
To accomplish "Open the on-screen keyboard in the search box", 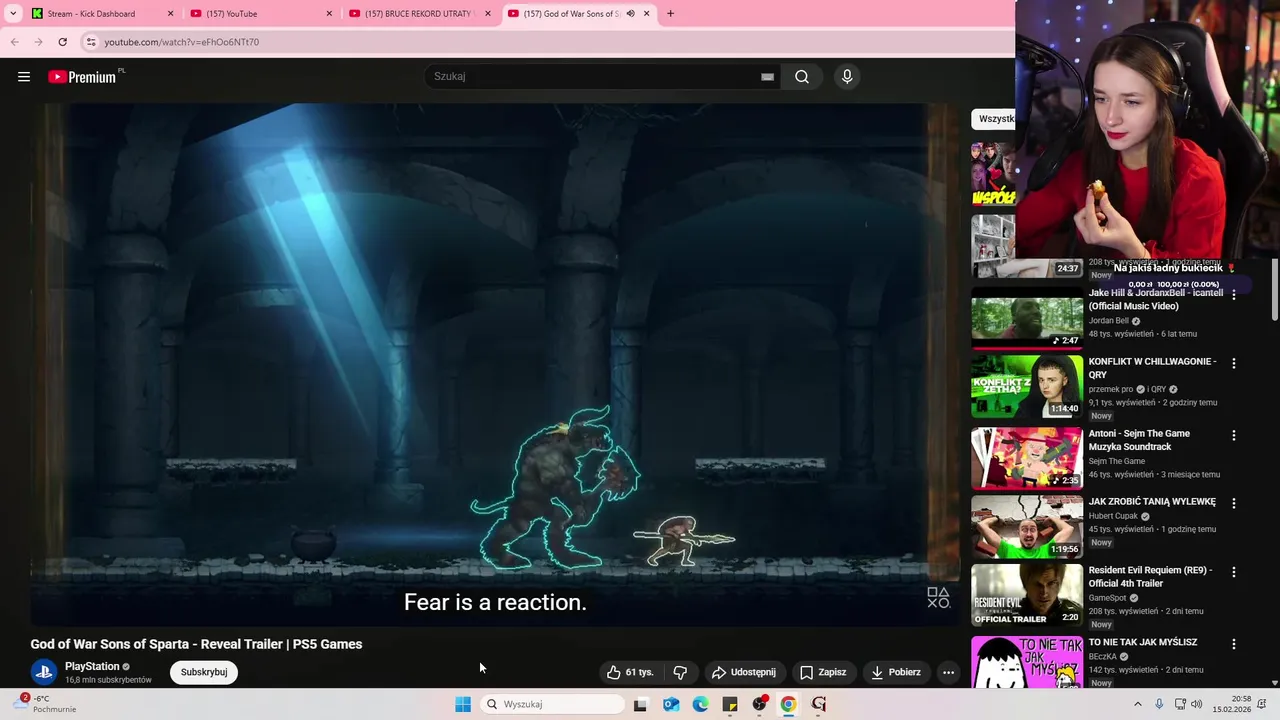I will click(767, 77).
